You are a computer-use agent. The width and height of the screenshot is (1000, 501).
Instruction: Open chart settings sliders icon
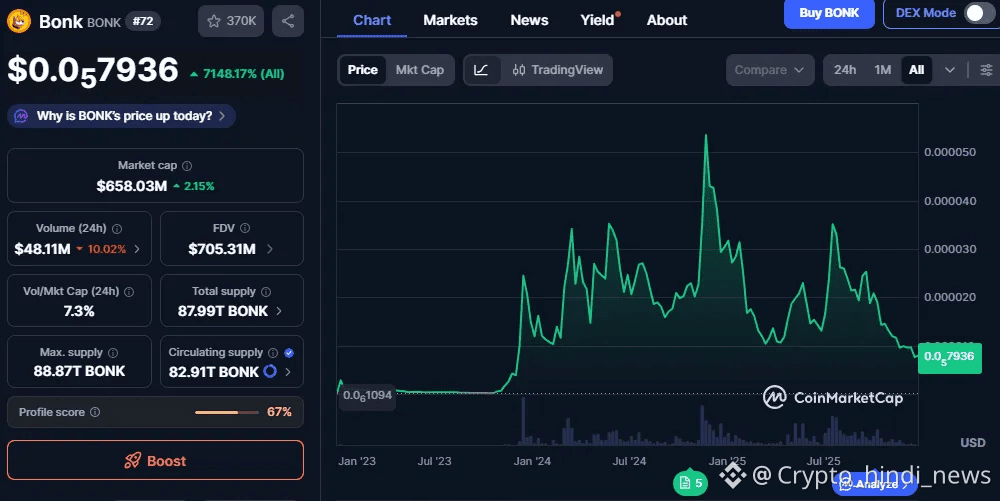[x=986, y=70]
